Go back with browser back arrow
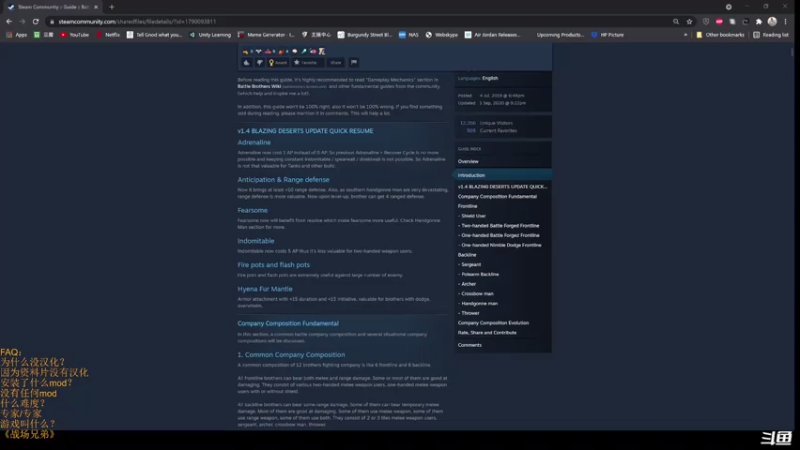This screenshot has height=450, width=800. tap(9, 21)
